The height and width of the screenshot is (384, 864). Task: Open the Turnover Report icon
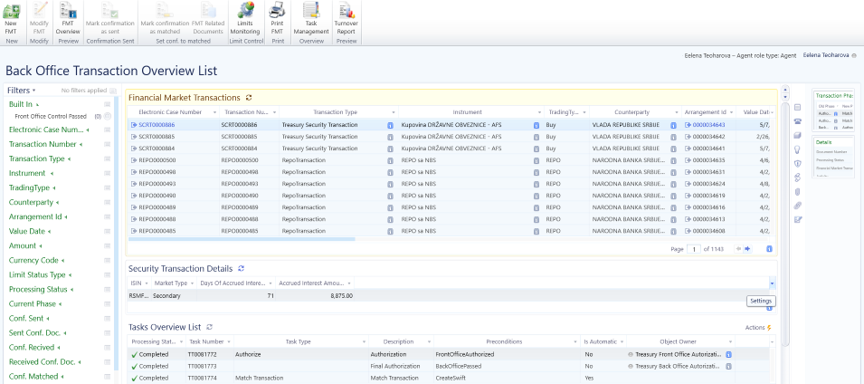(346, 10)
